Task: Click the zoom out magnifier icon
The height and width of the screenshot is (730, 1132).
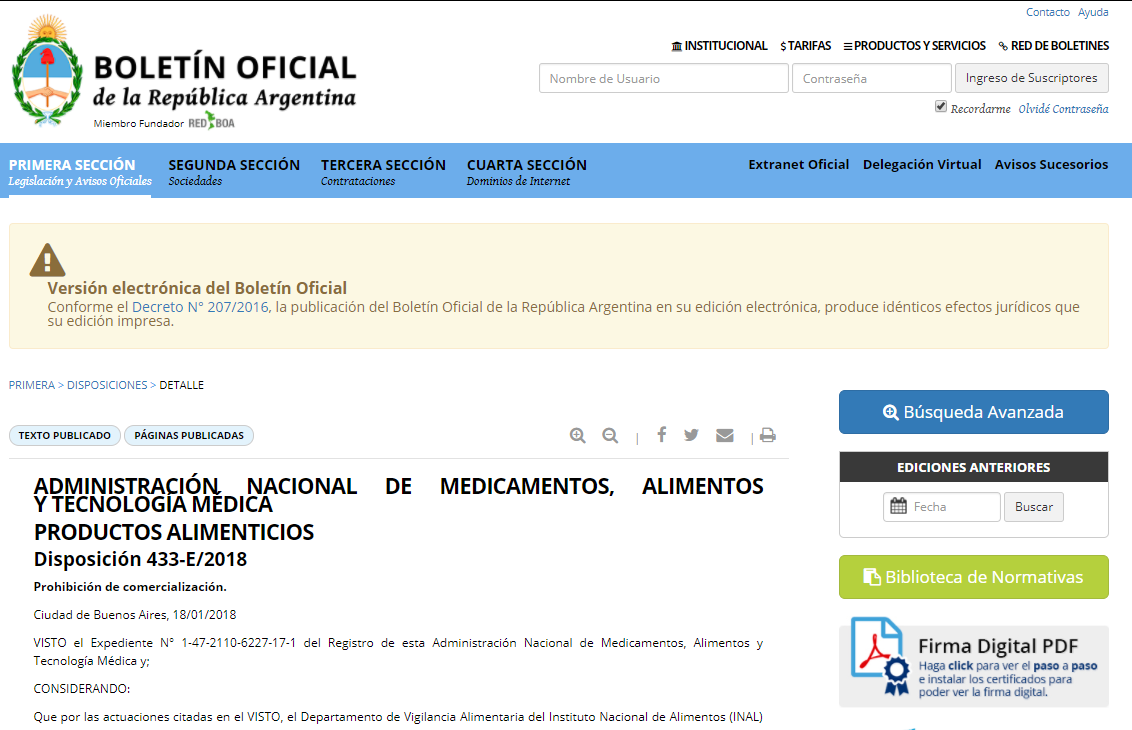Action: pyautogui.click(x=610, y=435)
